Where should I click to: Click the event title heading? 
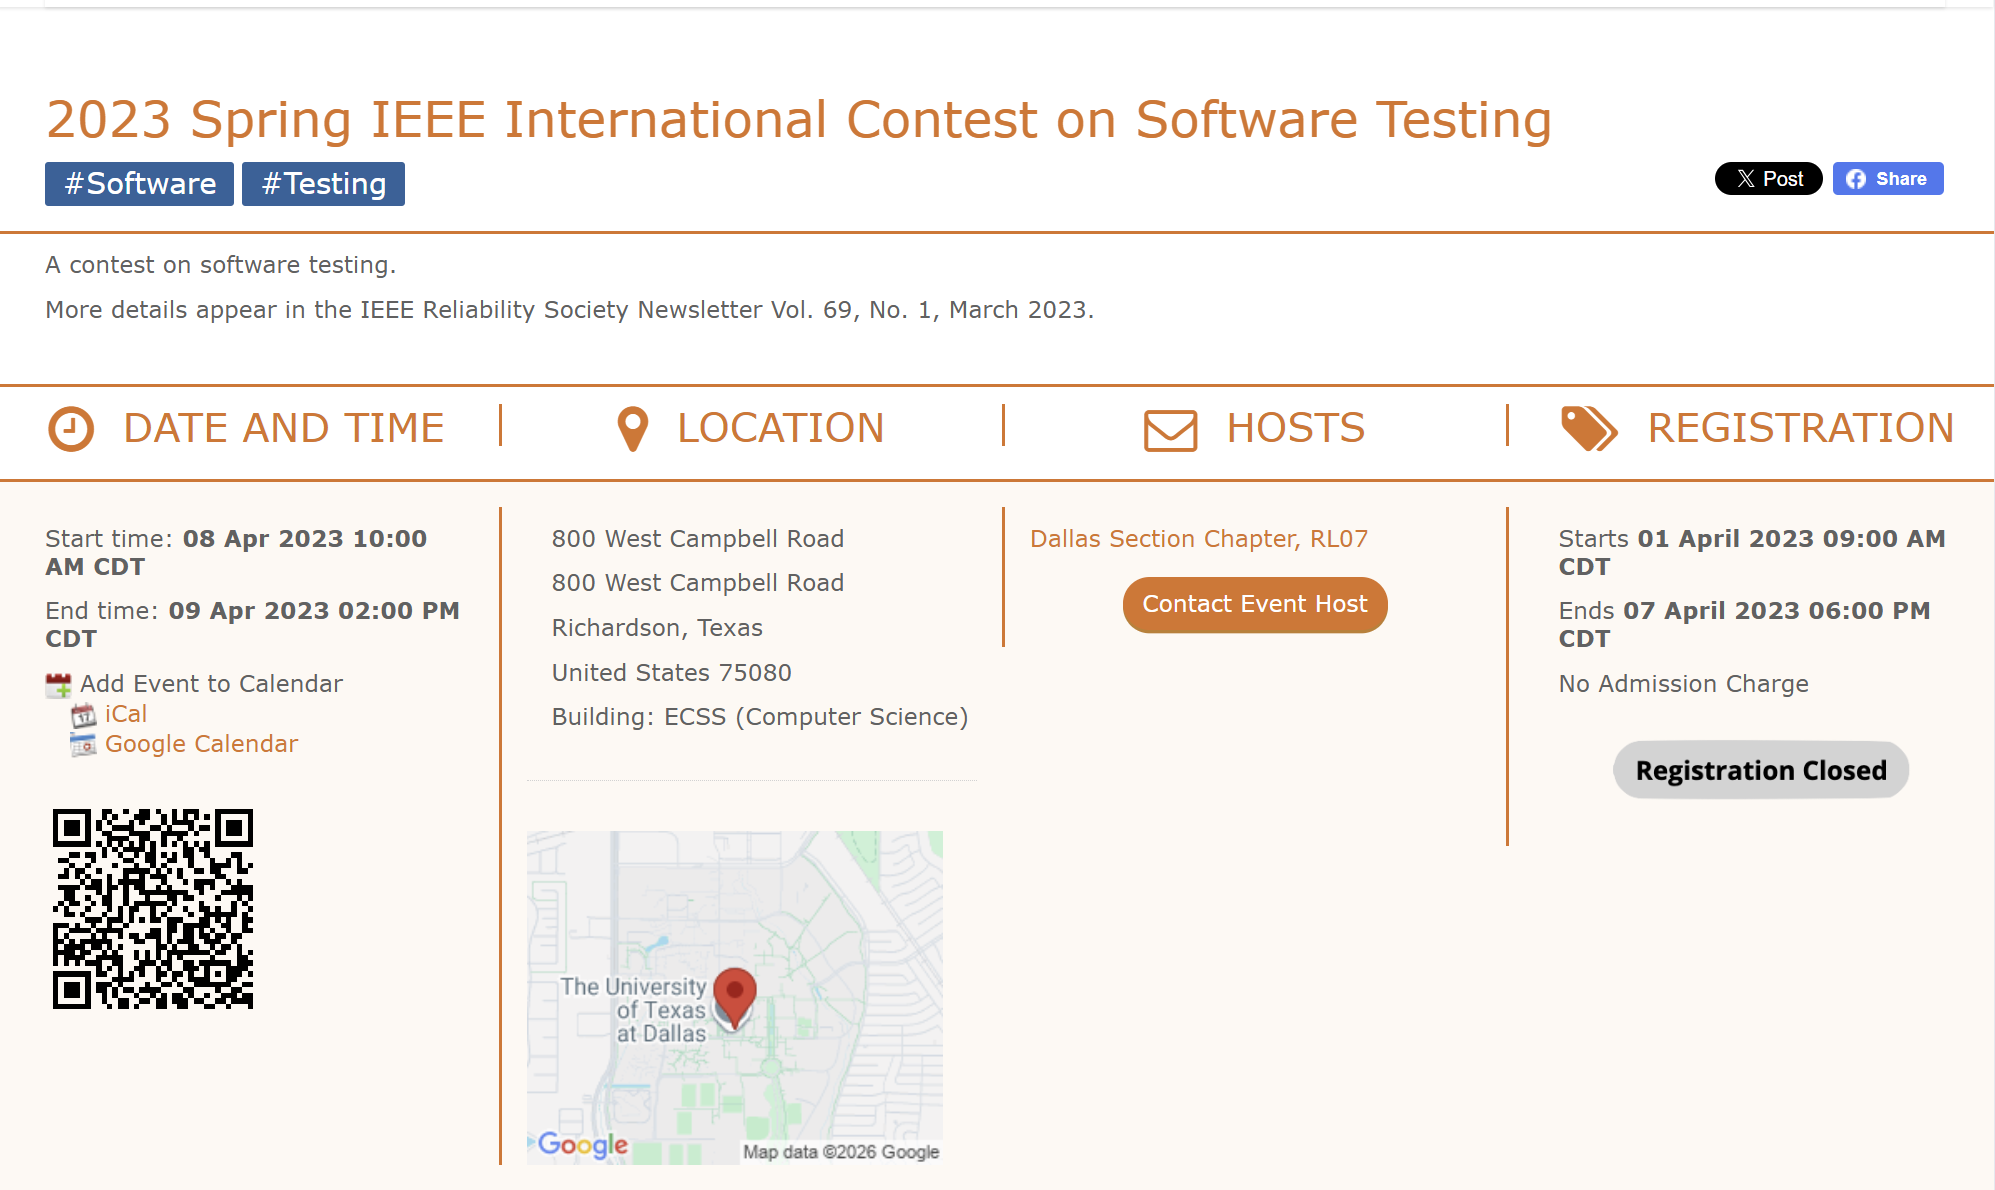(799, 120)
